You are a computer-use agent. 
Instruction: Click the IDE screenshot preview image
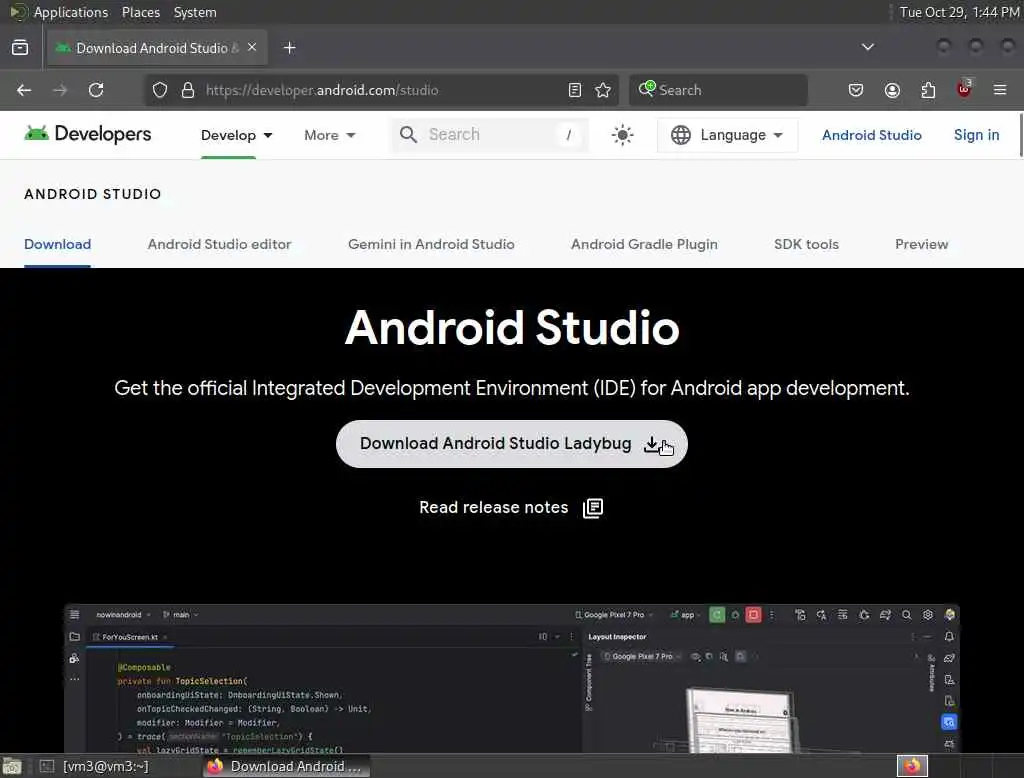512,678
